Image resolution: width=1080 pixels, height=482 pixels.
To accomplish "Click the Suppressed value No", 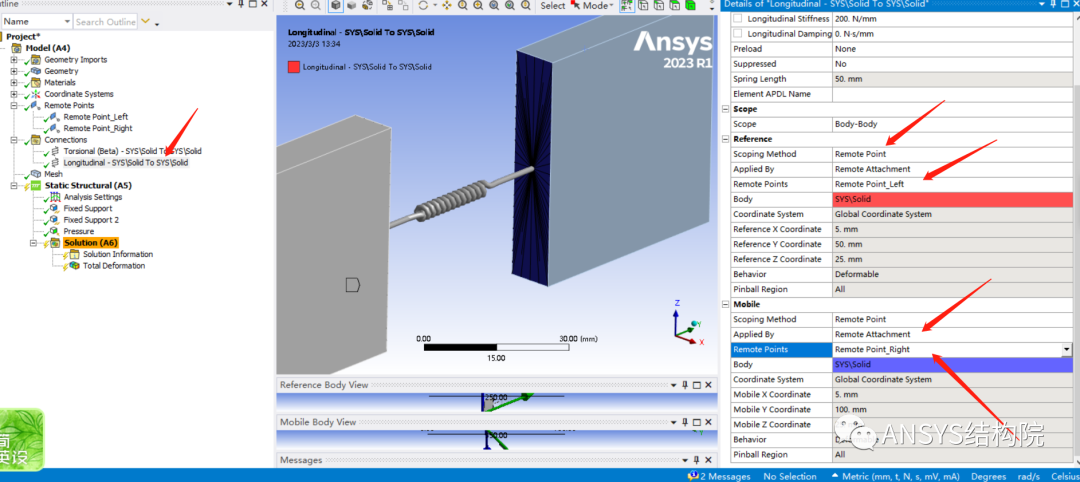I will (x=953, y=64).
